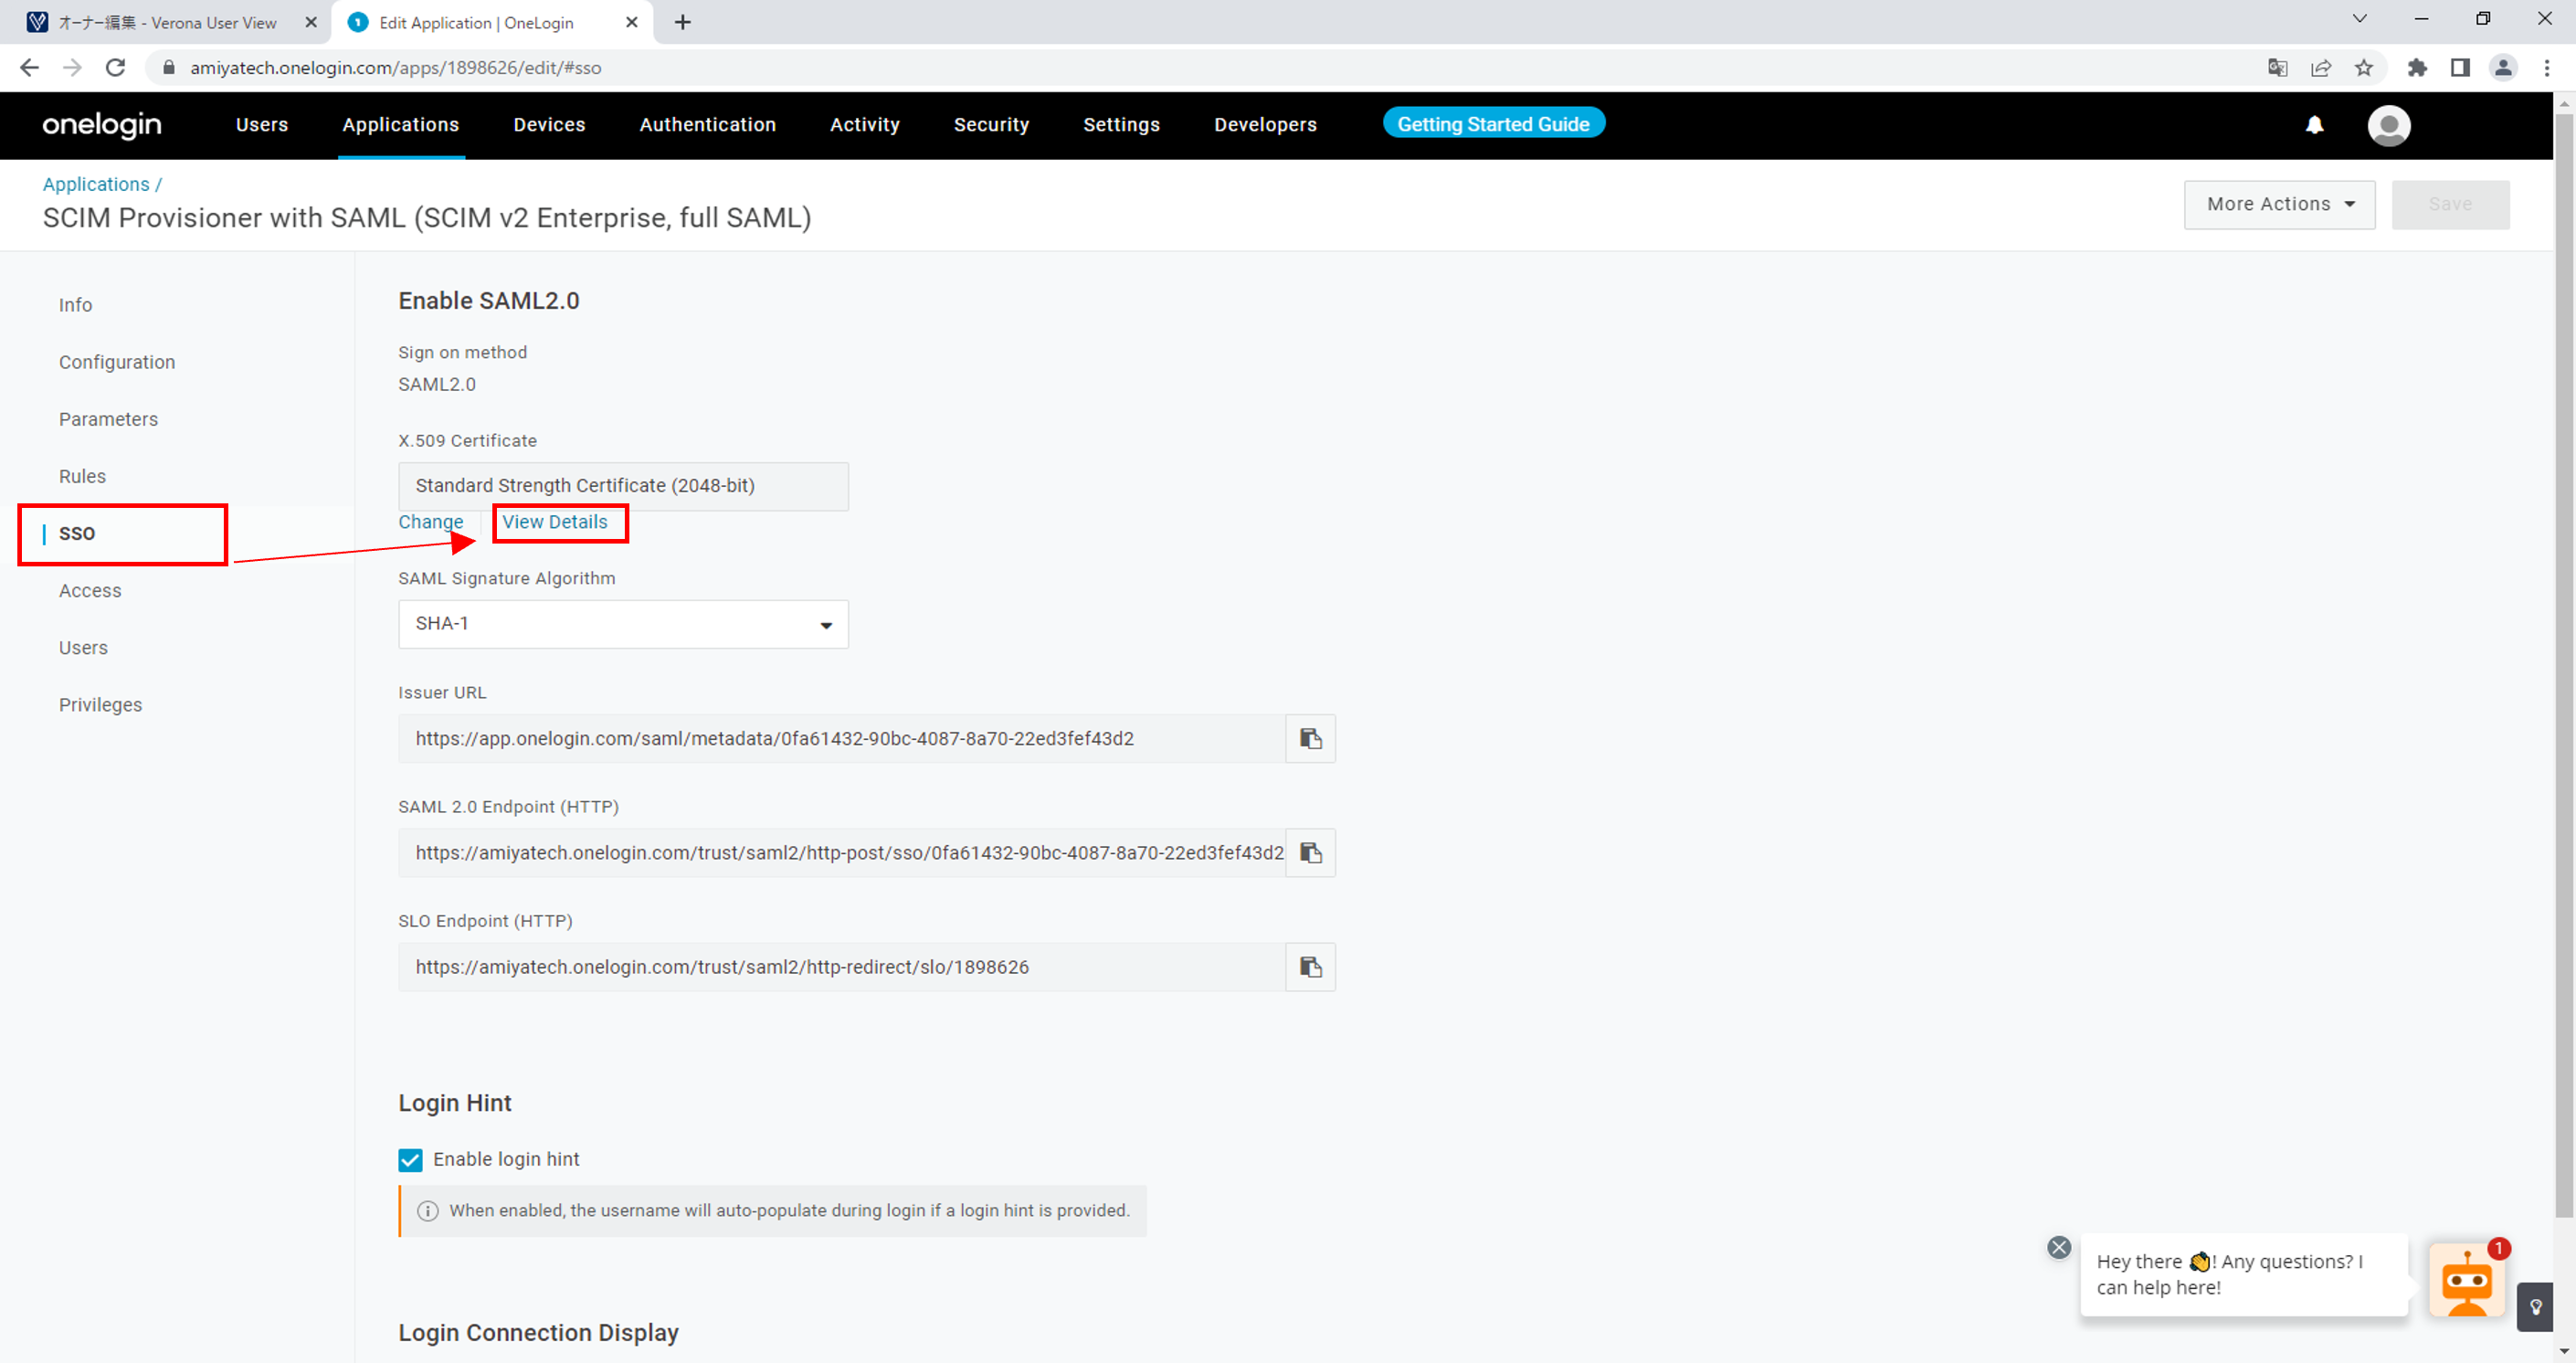Open the Activity top menu
This screenshot has width=2576, height=1363.
(864, 125)
